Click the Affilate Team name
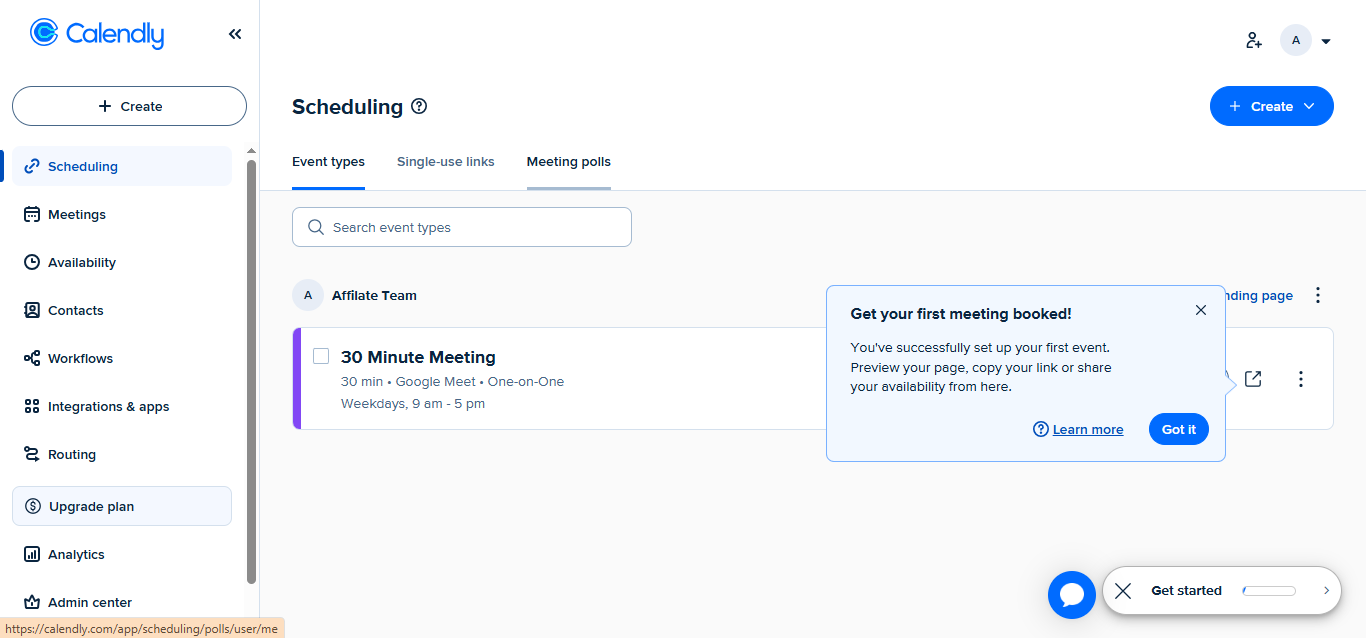 point(374,295)
